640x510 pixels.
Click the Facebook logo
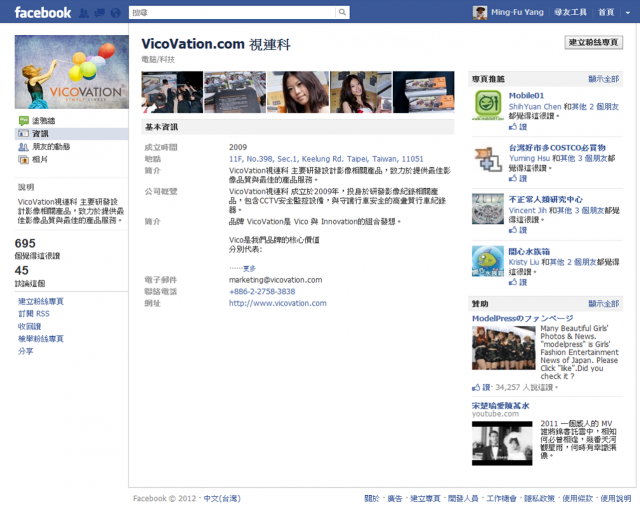tap(43, 13)
